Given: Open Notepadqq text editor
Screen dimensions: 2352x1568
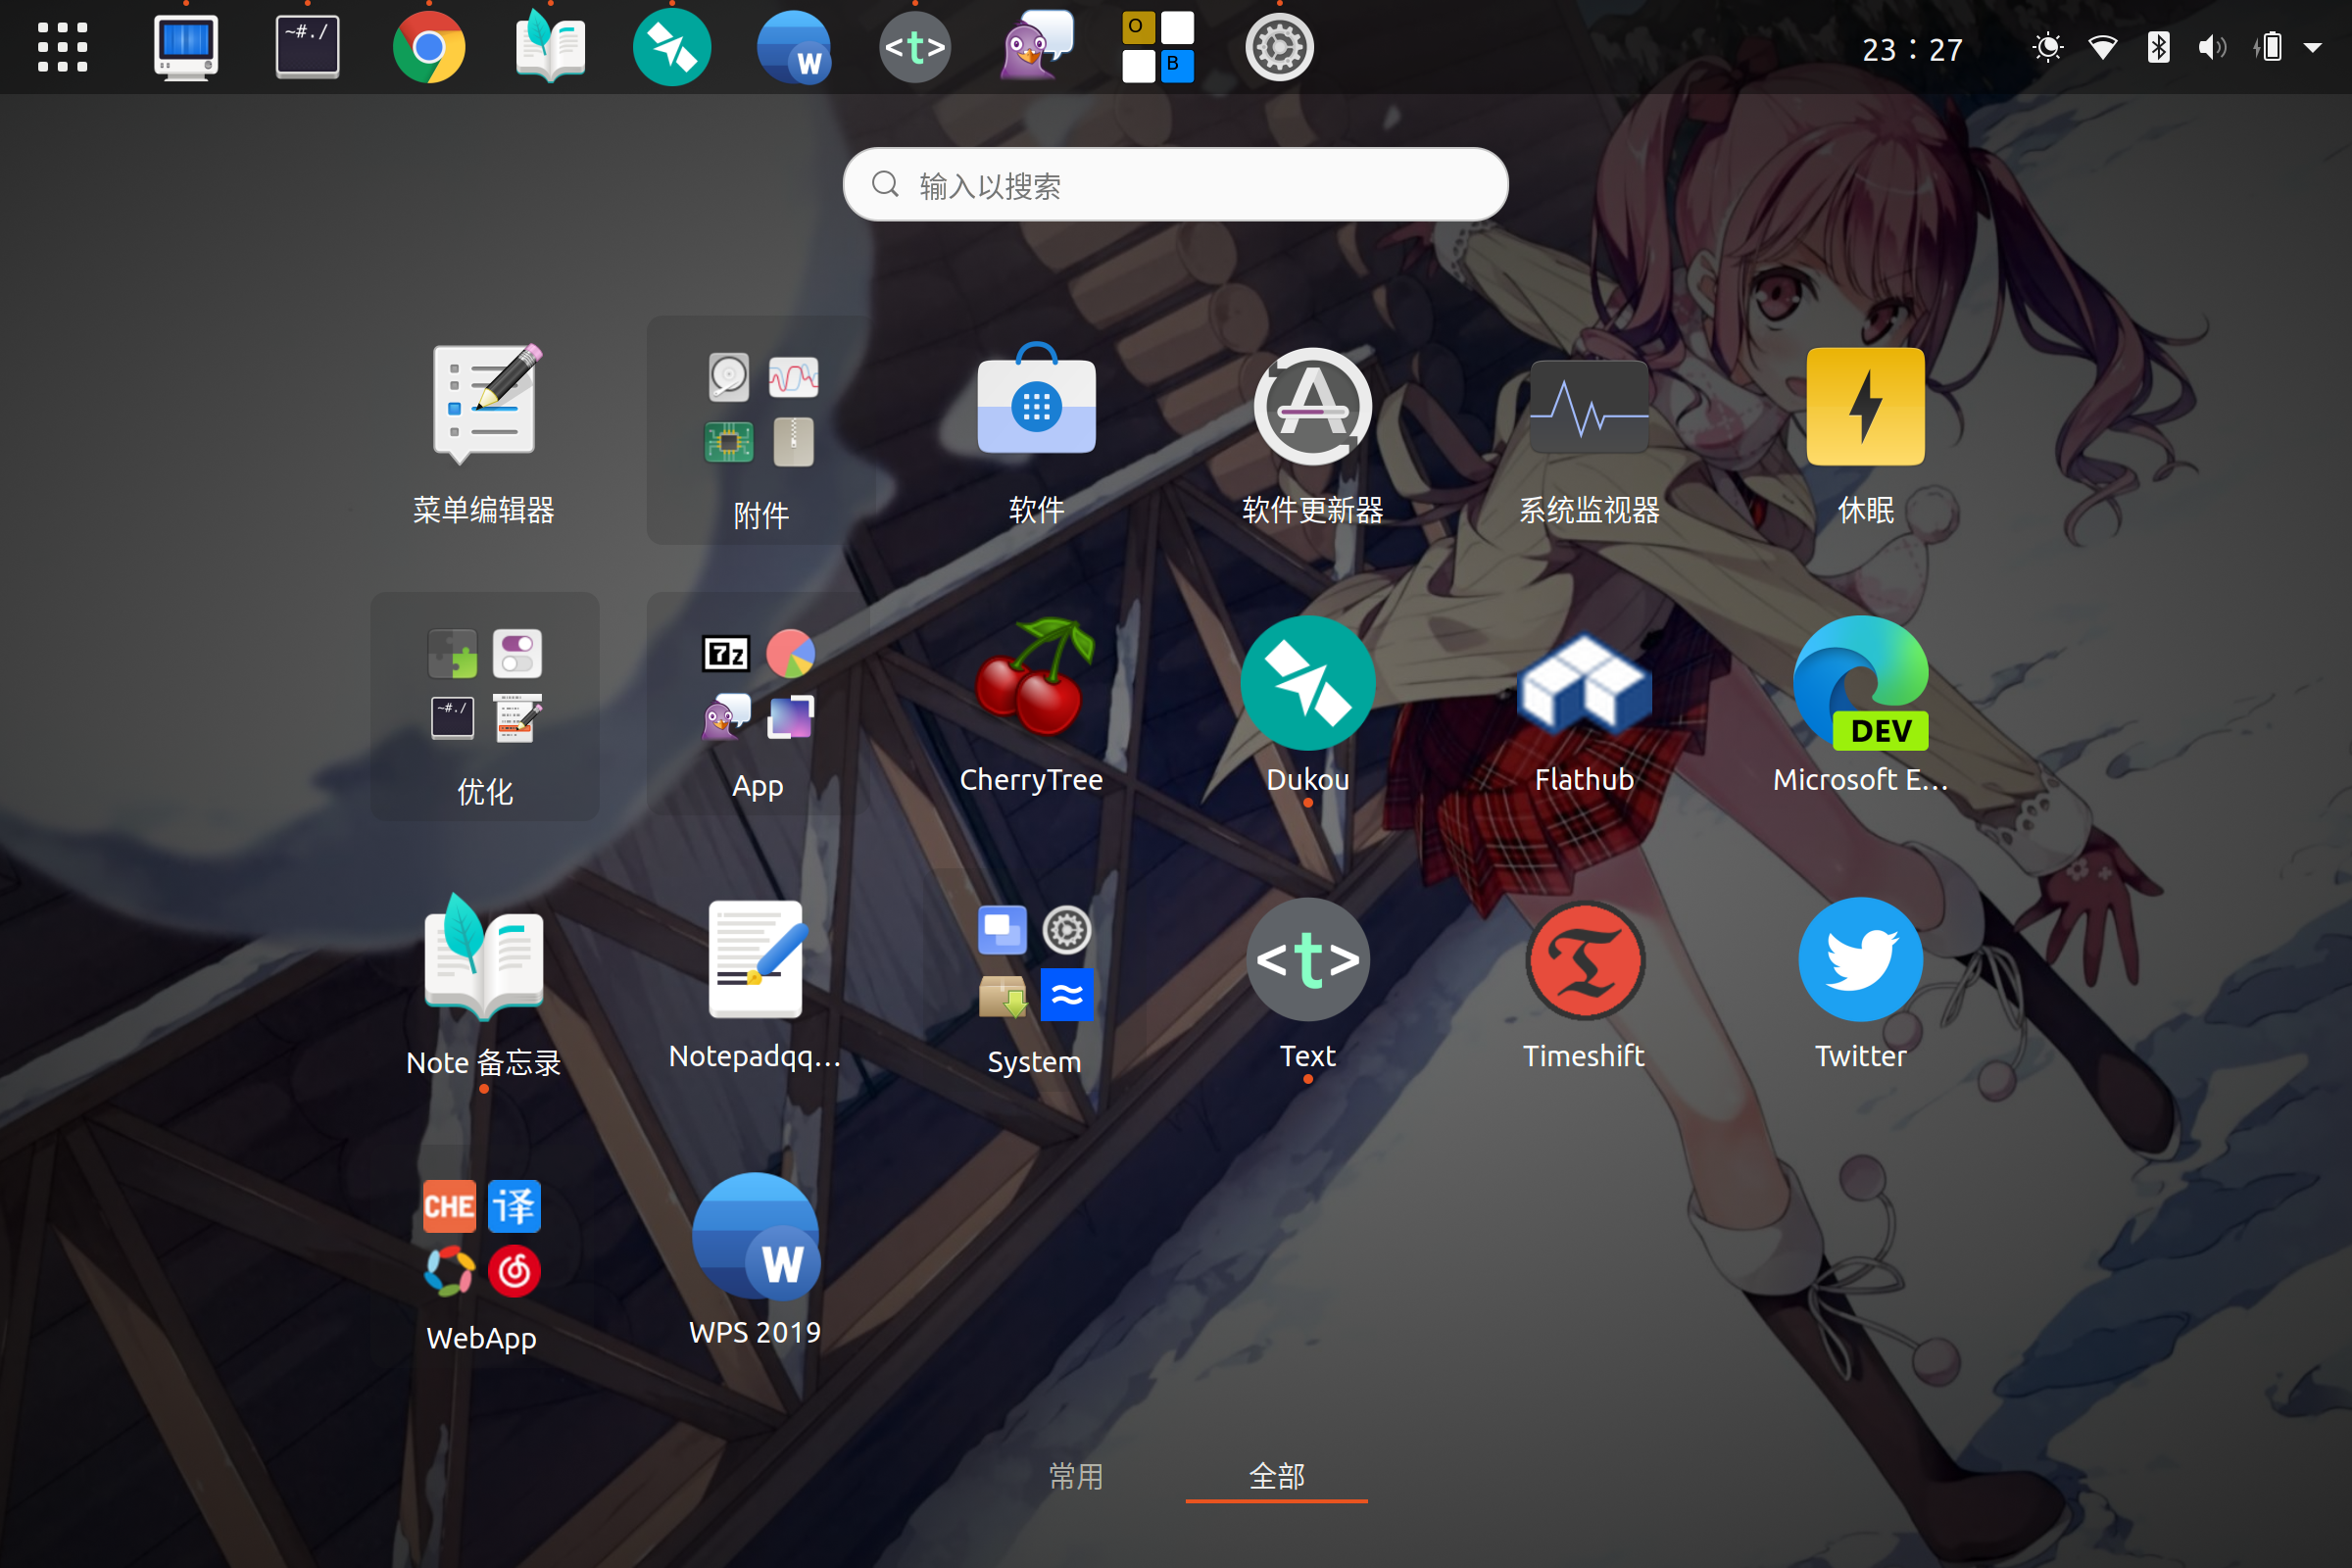Looking at the screenshot, I should [755, 960].
